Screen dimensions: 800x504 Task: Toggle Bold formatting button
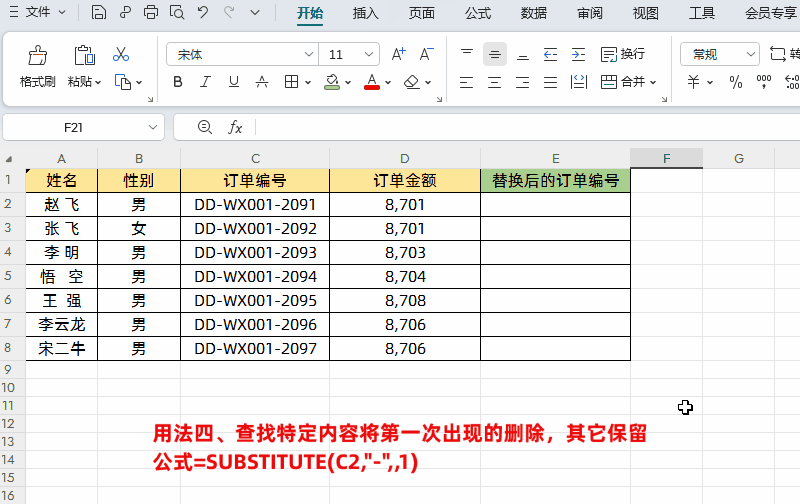point(178,82)
